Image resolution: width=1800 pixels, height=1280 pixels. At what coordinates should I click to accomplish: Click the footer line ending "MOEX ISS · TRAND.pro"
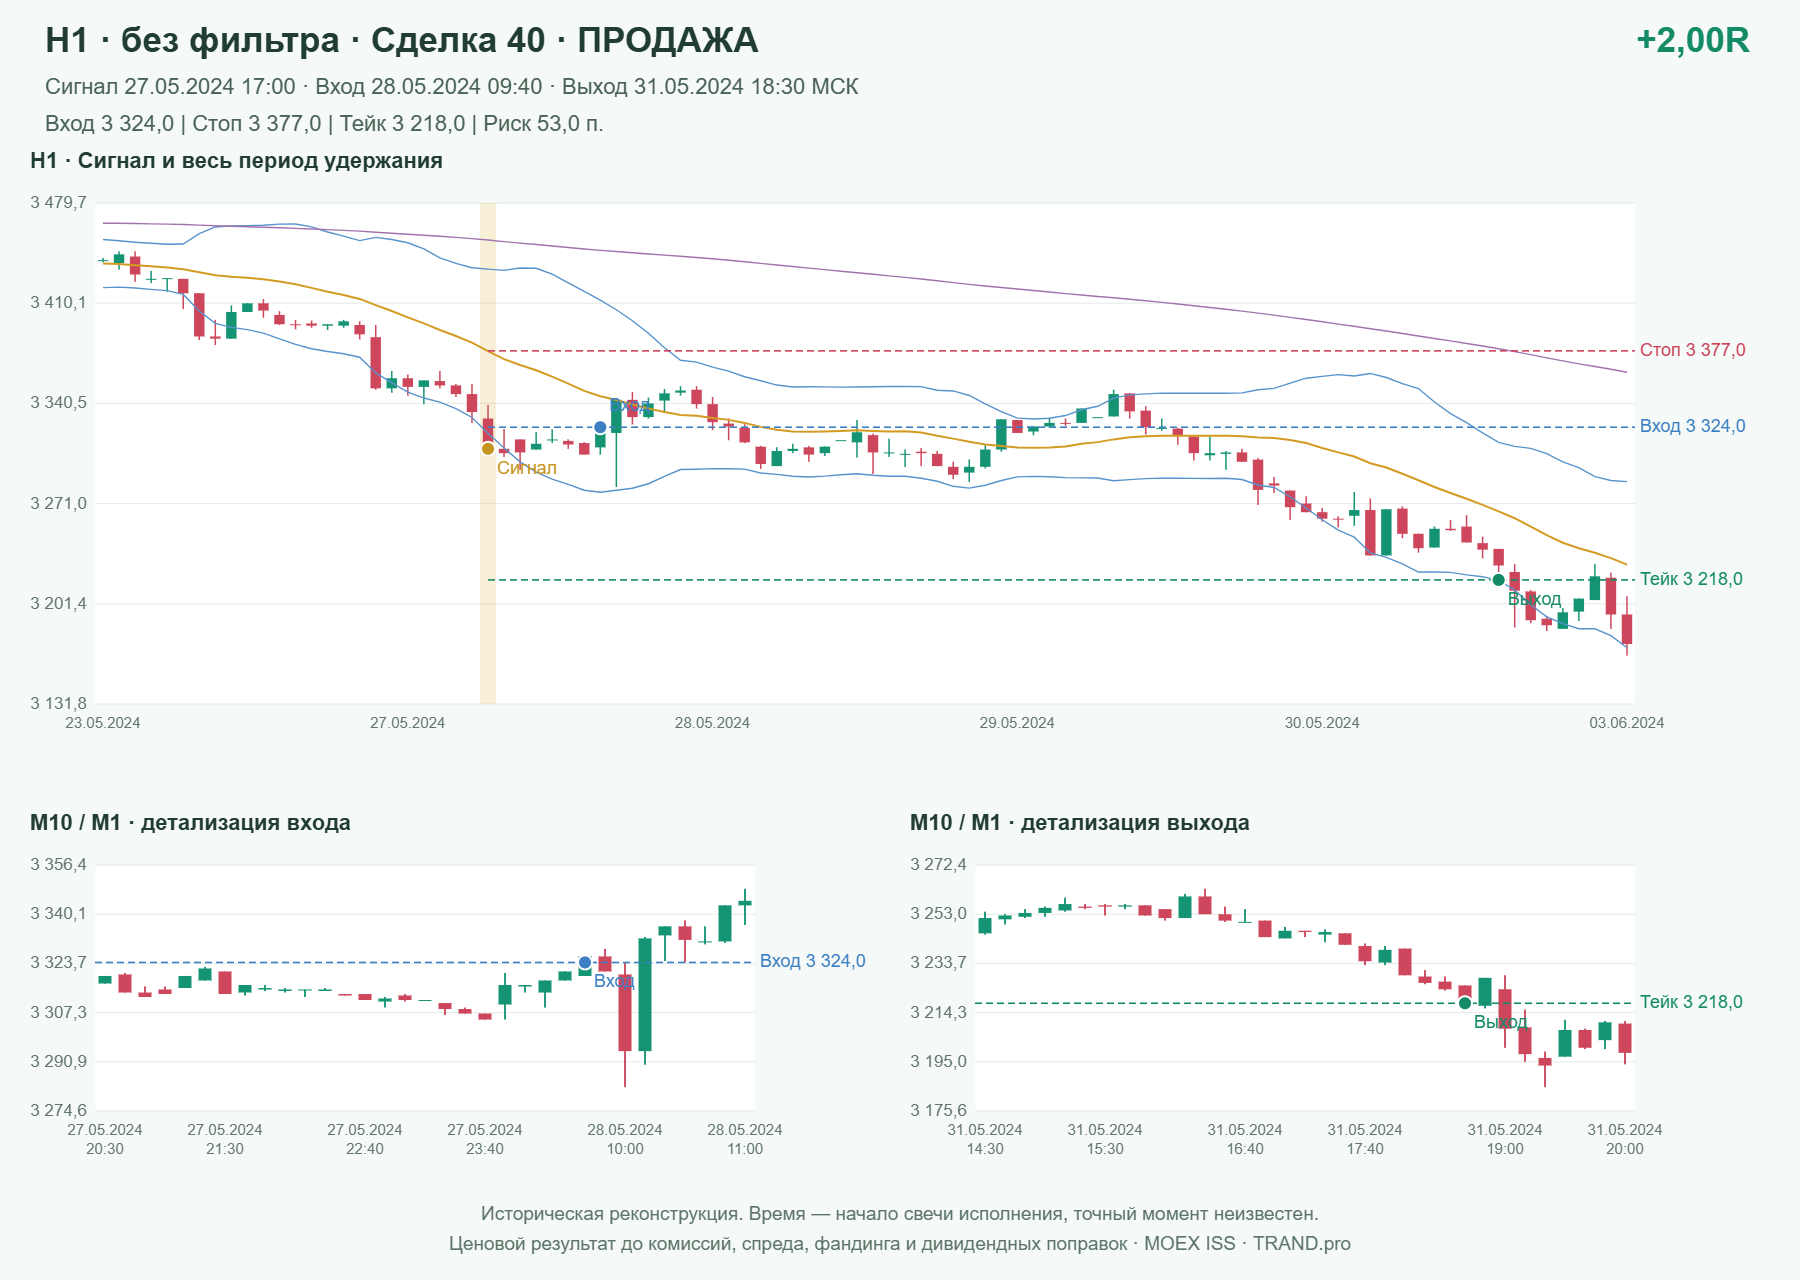tap(900, 1244)
